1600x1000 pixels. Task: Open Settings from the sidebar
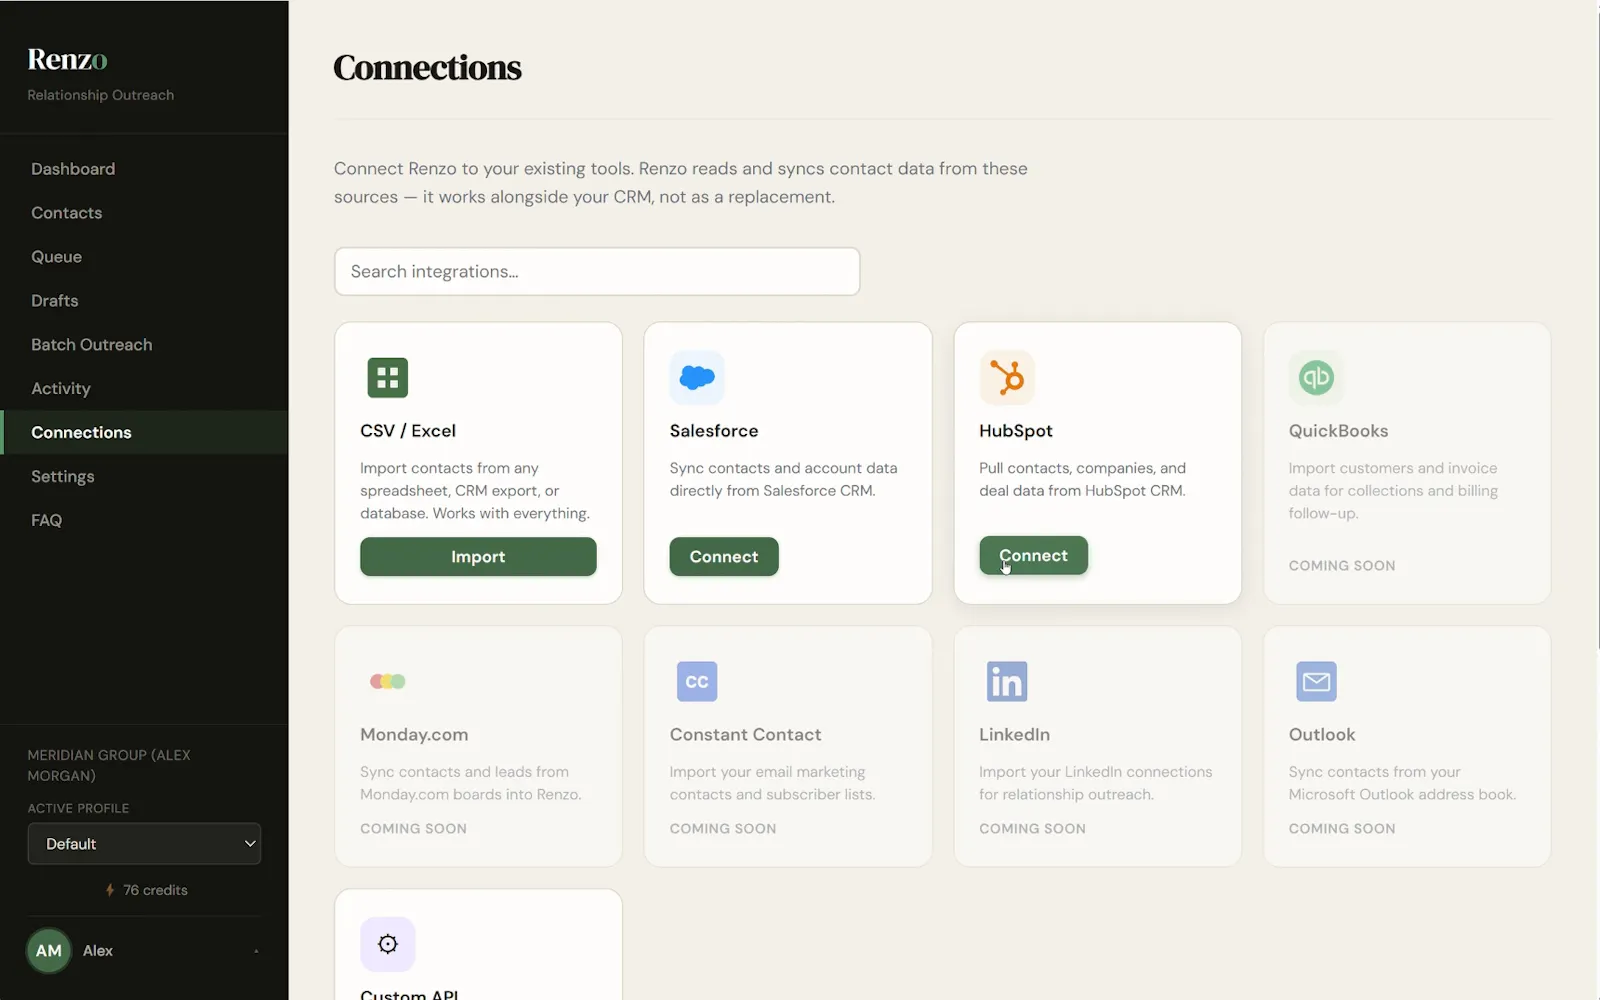pyautogui.click(x=144, y=476)
